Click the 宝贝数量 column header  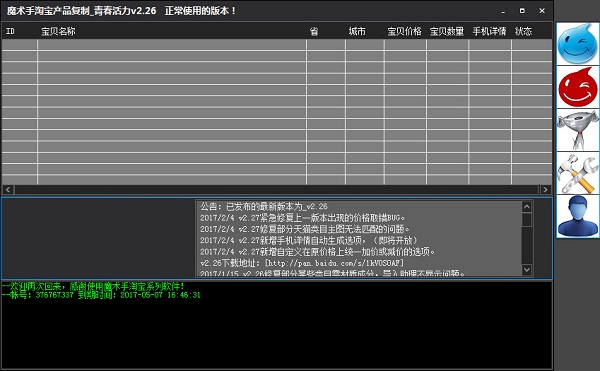[447, 31]
